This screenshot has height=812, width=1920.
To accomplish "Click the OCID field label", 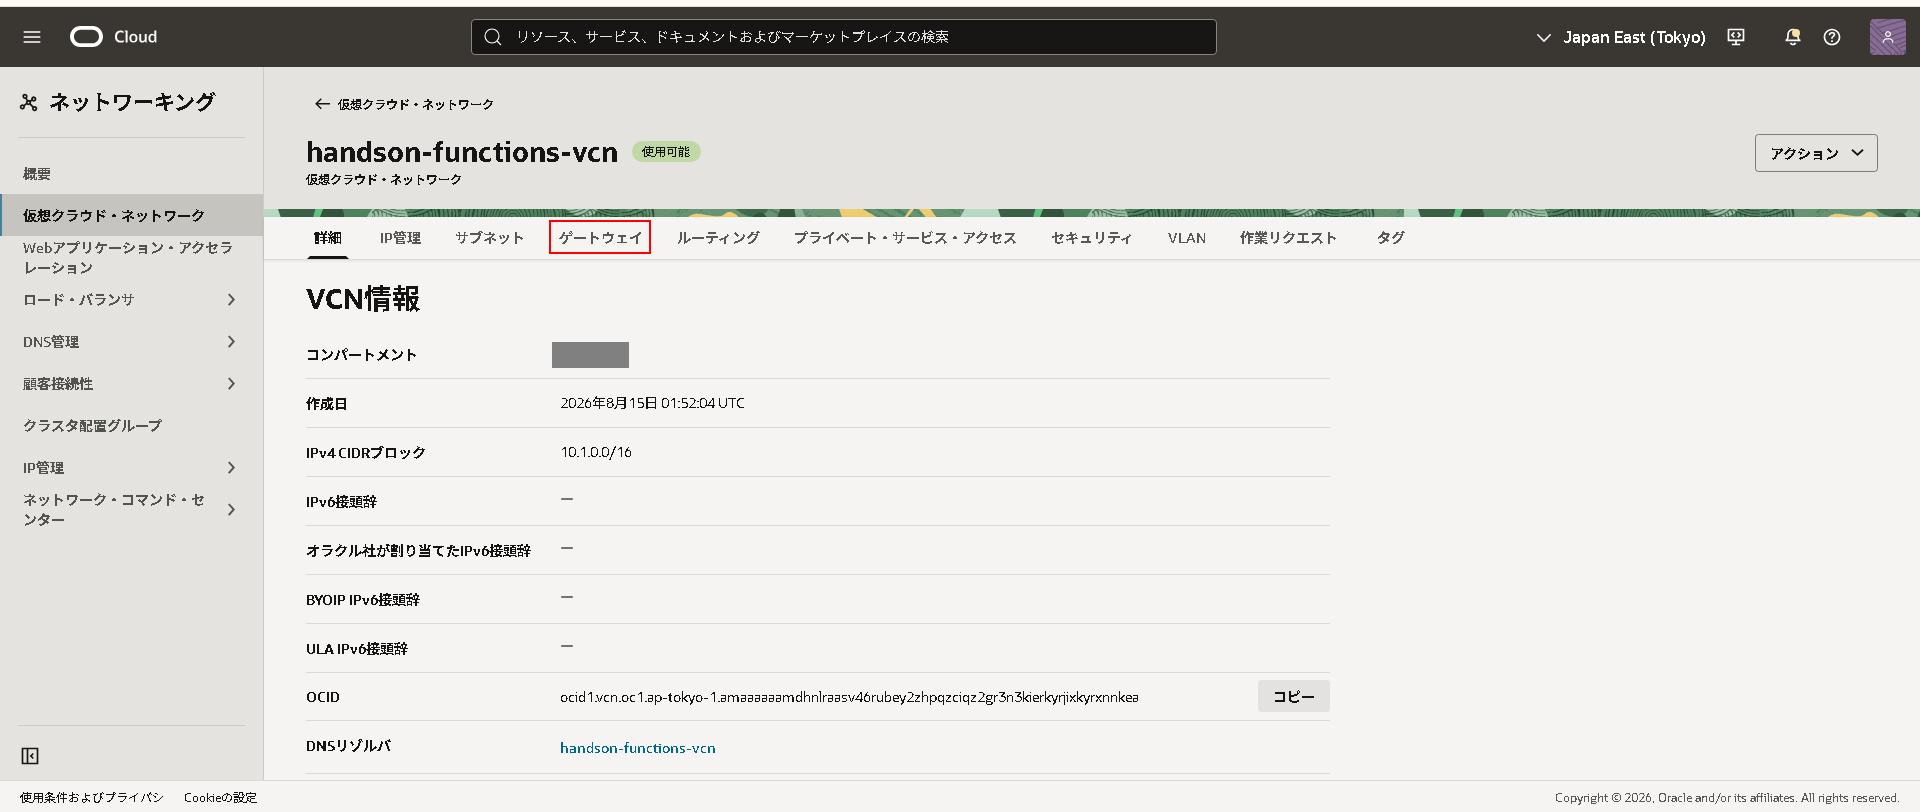I will pos(323,697).
